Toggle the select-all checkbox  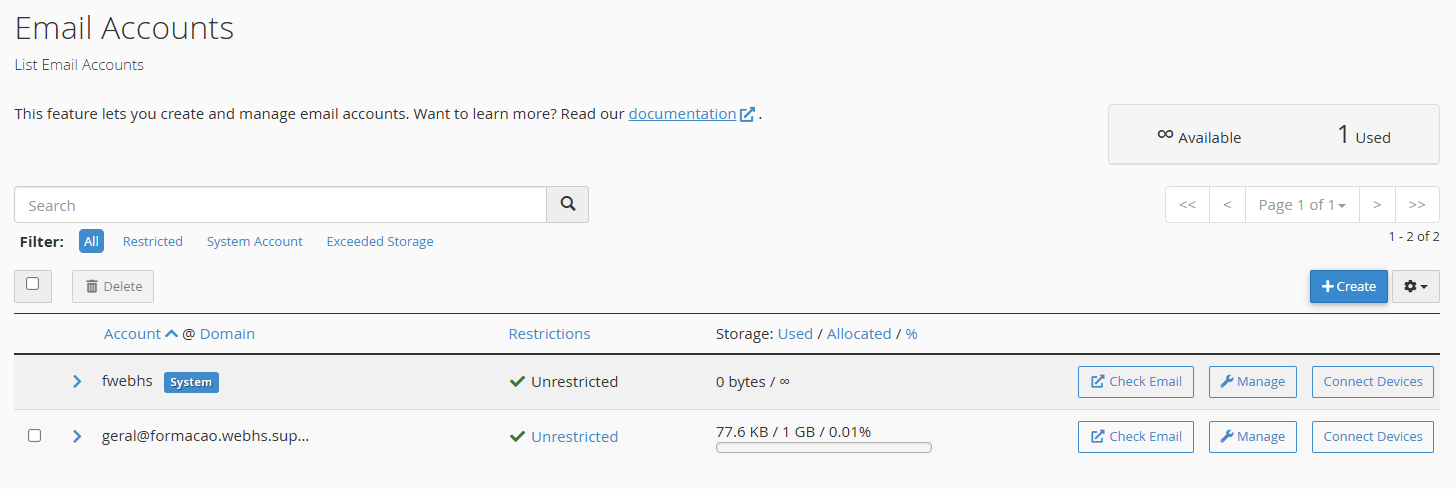33,284
